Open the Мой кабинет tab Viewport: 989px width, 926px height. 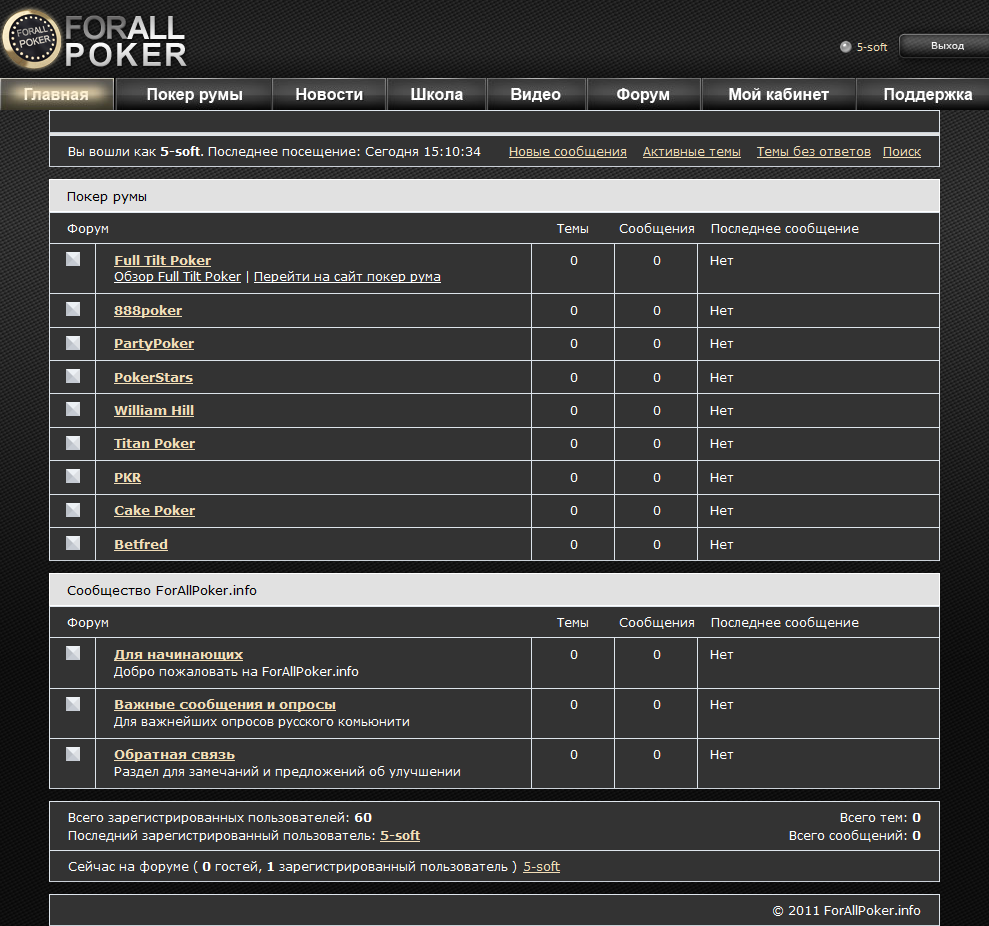778,95
